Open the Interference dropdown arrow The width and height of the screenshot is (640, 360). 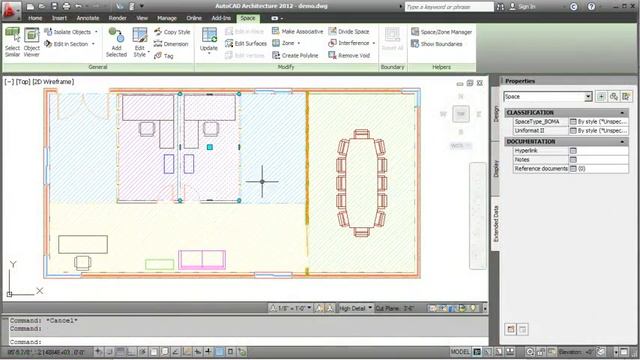click(x=373, y=43)
